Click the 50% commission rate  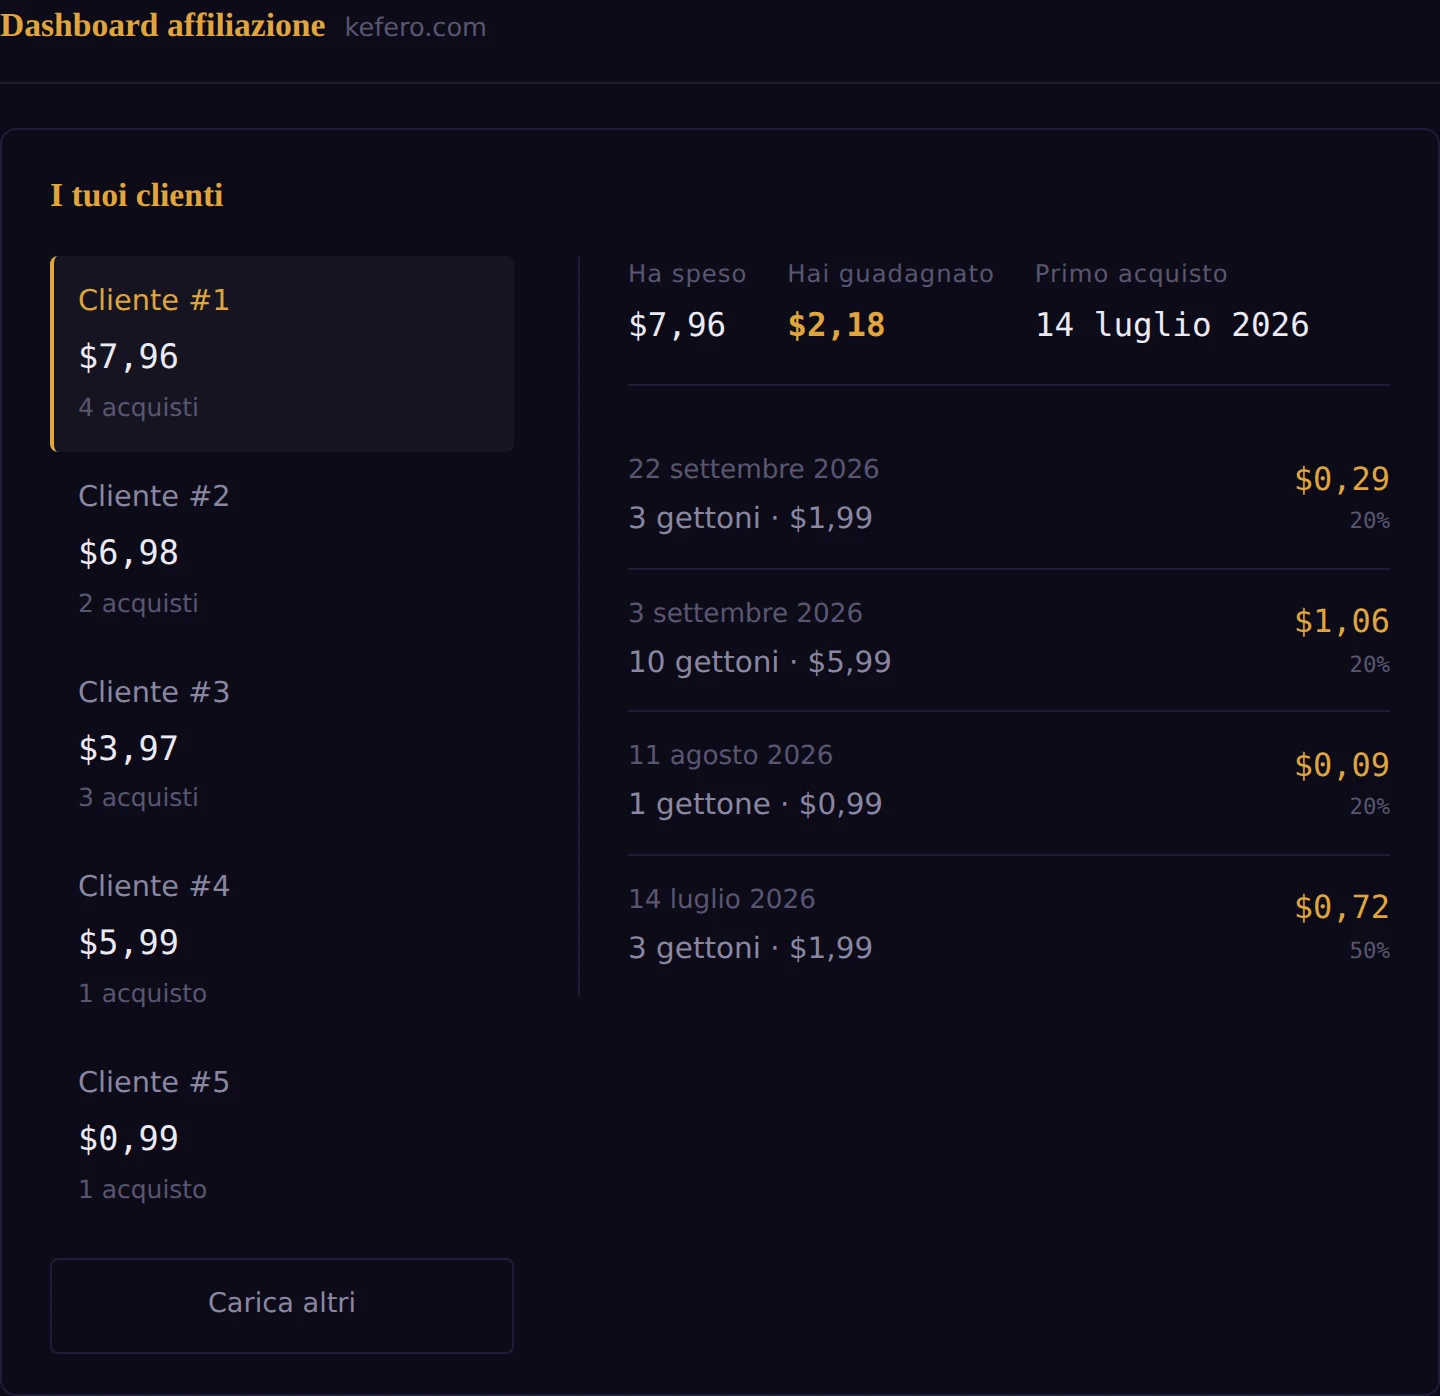1370,951
